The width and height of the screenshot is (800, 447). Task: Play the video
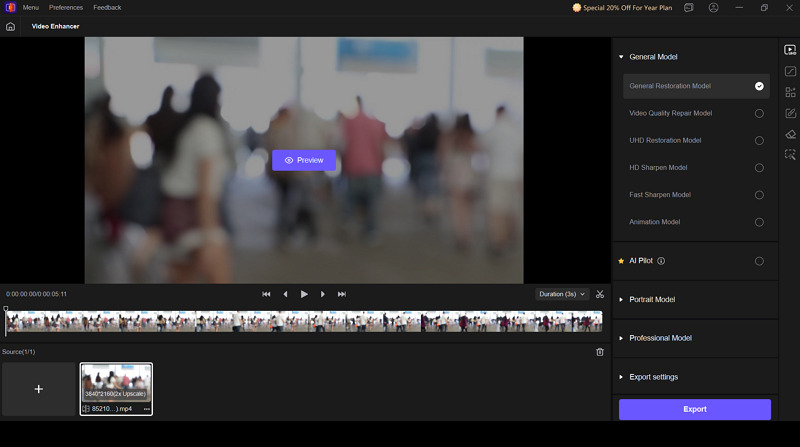pyautogui.click(x=304, y=294)
